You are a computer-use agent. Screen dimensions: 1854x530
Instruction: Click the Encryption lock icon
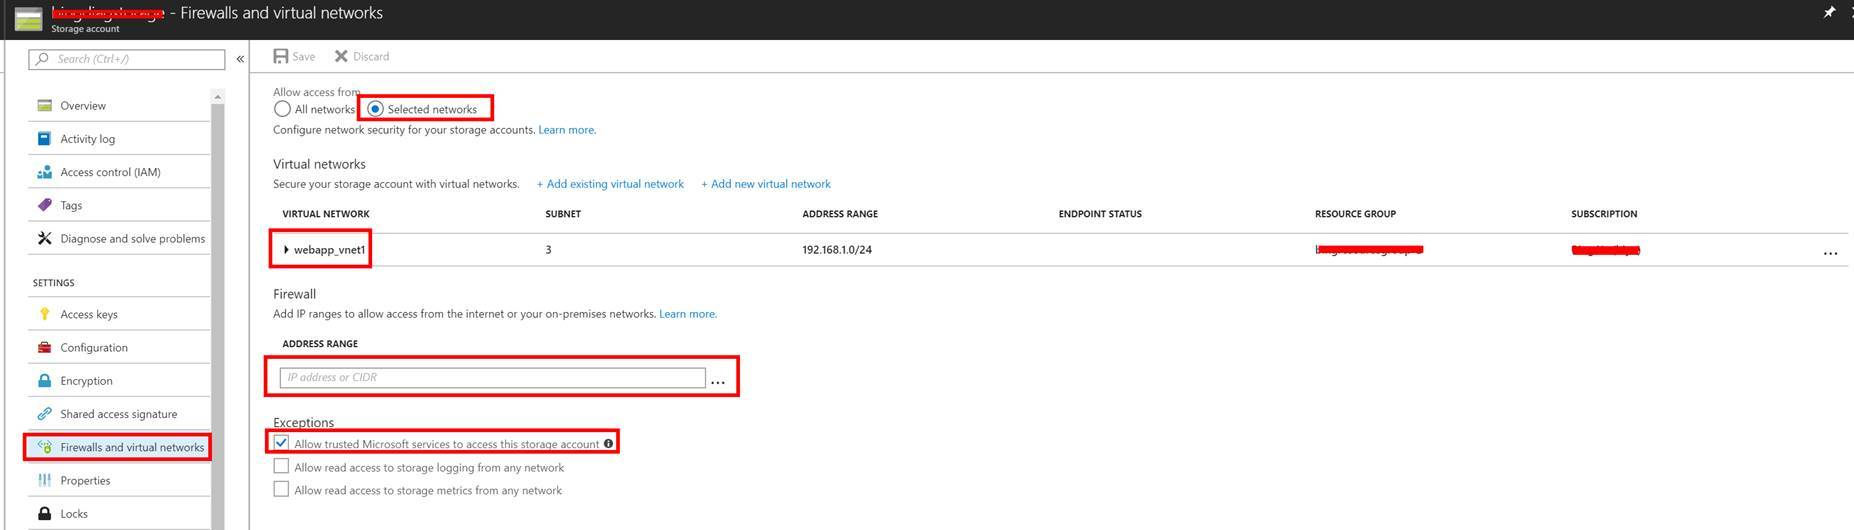pyautogui.click(x=44, y=381)
